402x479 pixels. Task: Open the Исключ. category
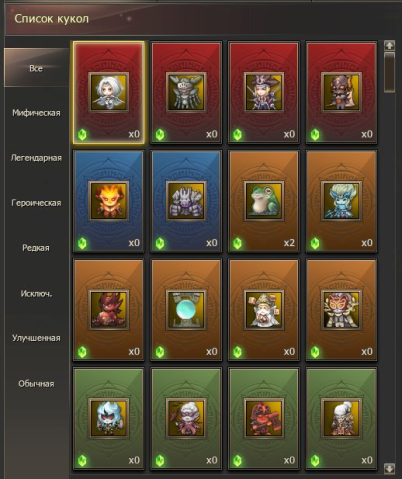[36, 294]
